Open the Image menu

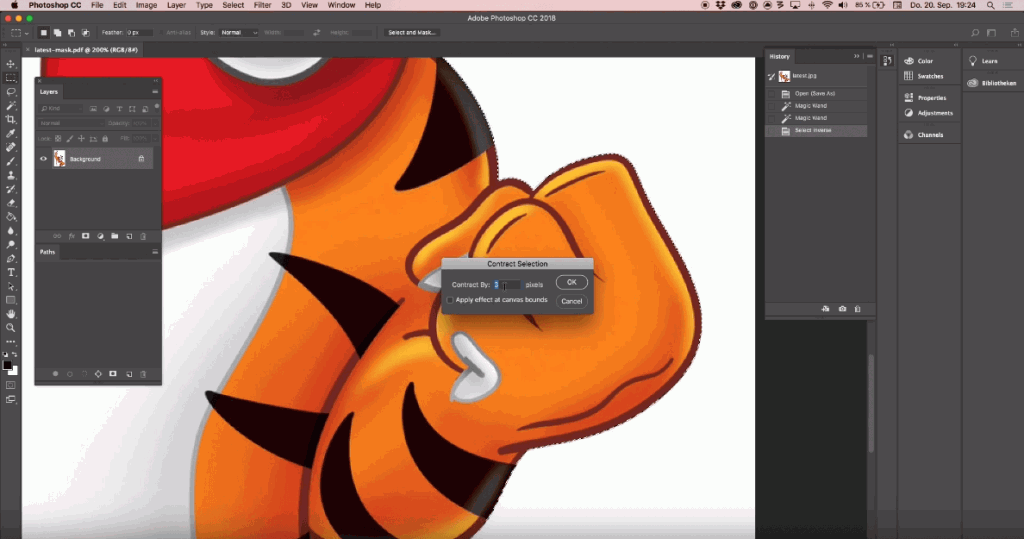coord(146,5)
